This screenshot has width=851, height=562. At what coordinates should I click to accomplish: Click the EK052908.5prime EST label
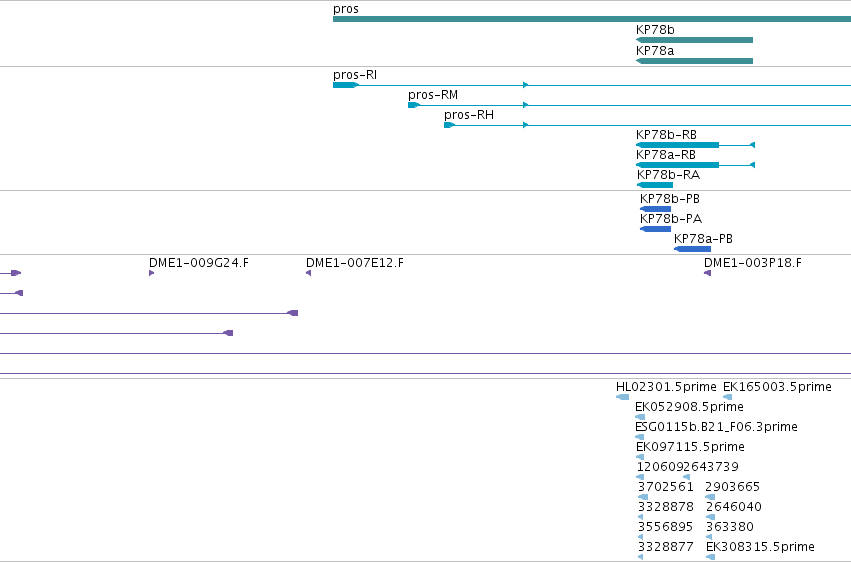[689, 407]
